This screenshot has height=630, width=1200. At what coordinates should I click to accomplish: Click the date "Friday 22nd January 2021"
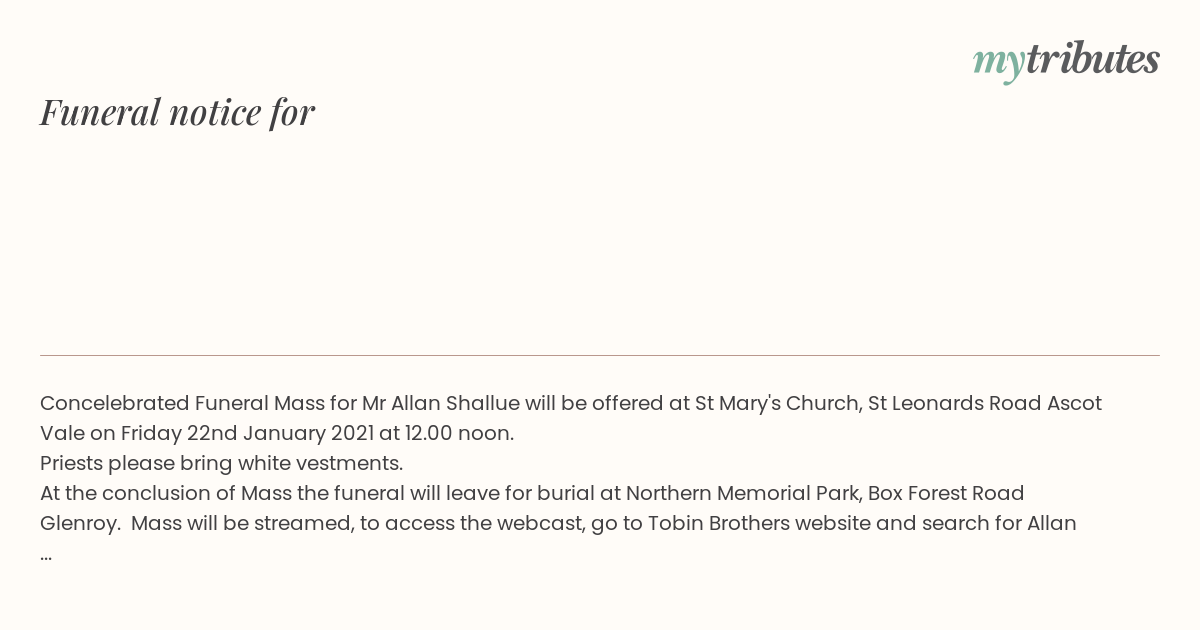(247, 434)
